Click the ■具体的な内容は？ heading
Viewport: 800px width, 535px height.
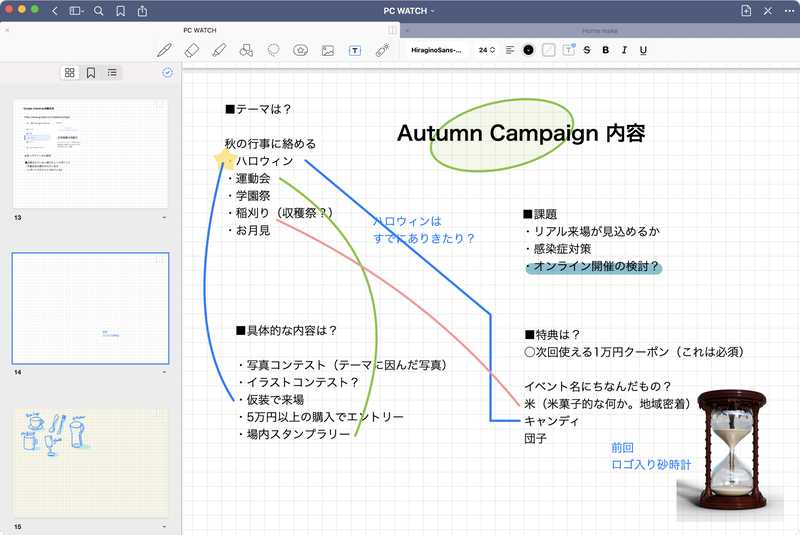286,330
